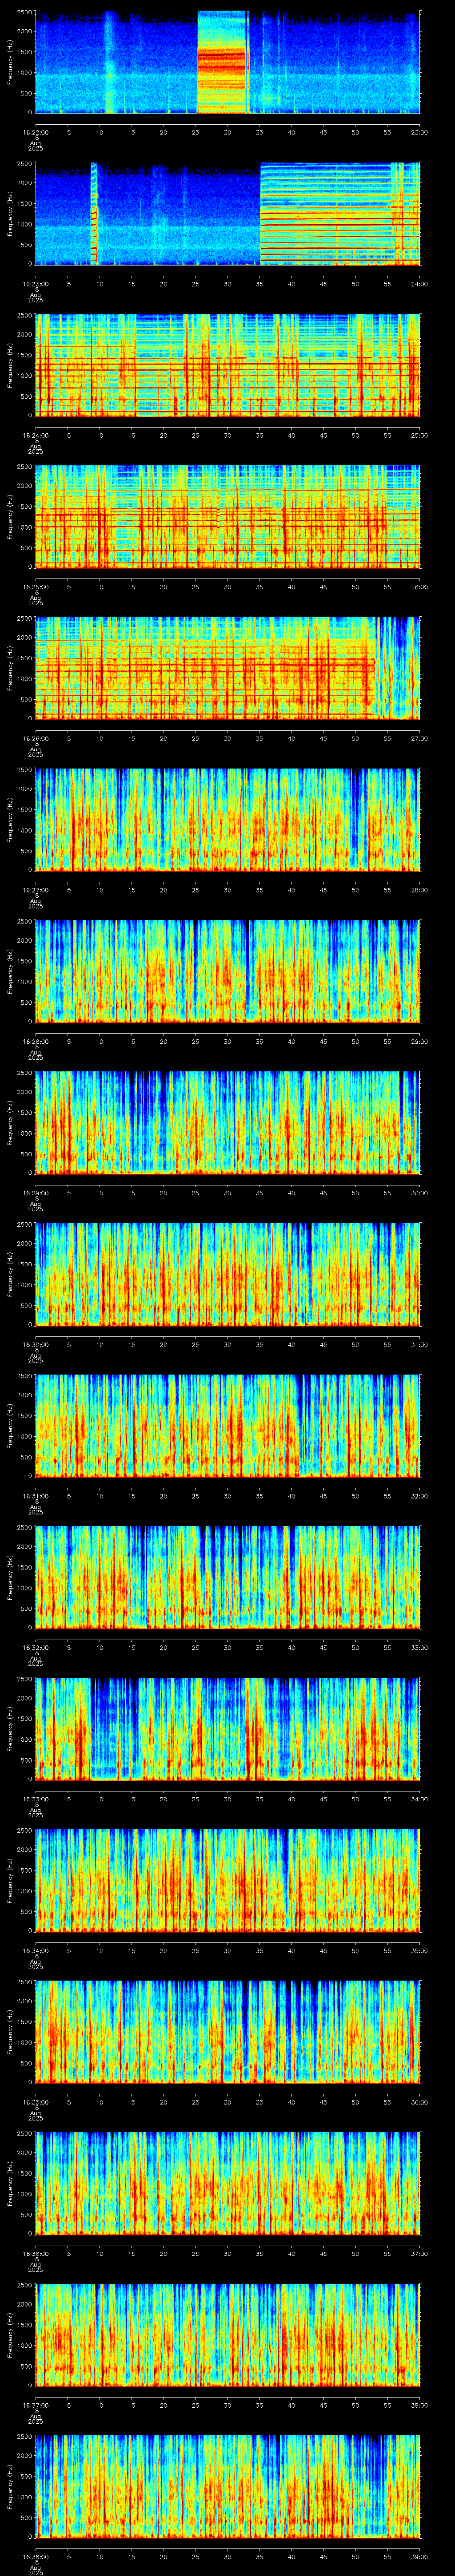Click the 16:34:00 time axis label
The image size is (455, 2576).
click(35, 1950)
